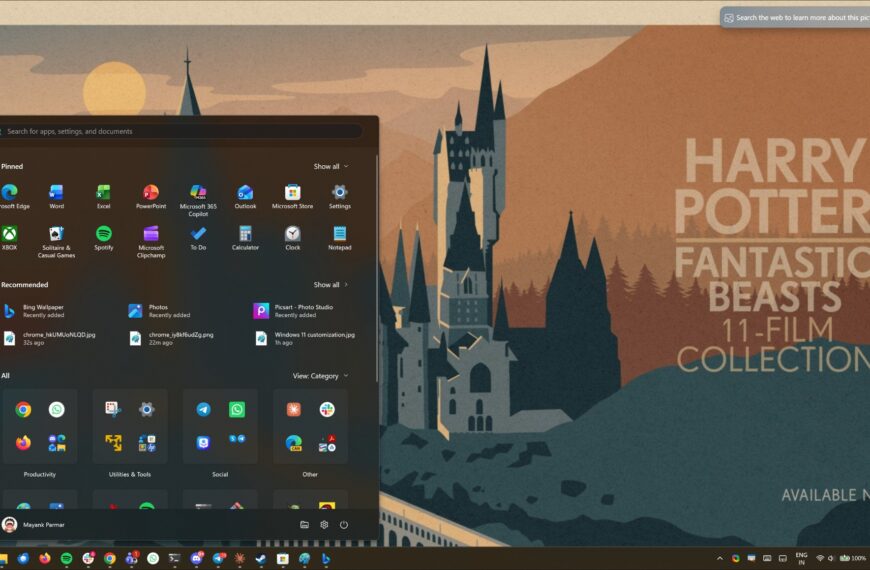The height and width of the screenshot is (570, 870).
Task: Open Snipping Tool in Utilities & Tools
Action: point(113,409)
